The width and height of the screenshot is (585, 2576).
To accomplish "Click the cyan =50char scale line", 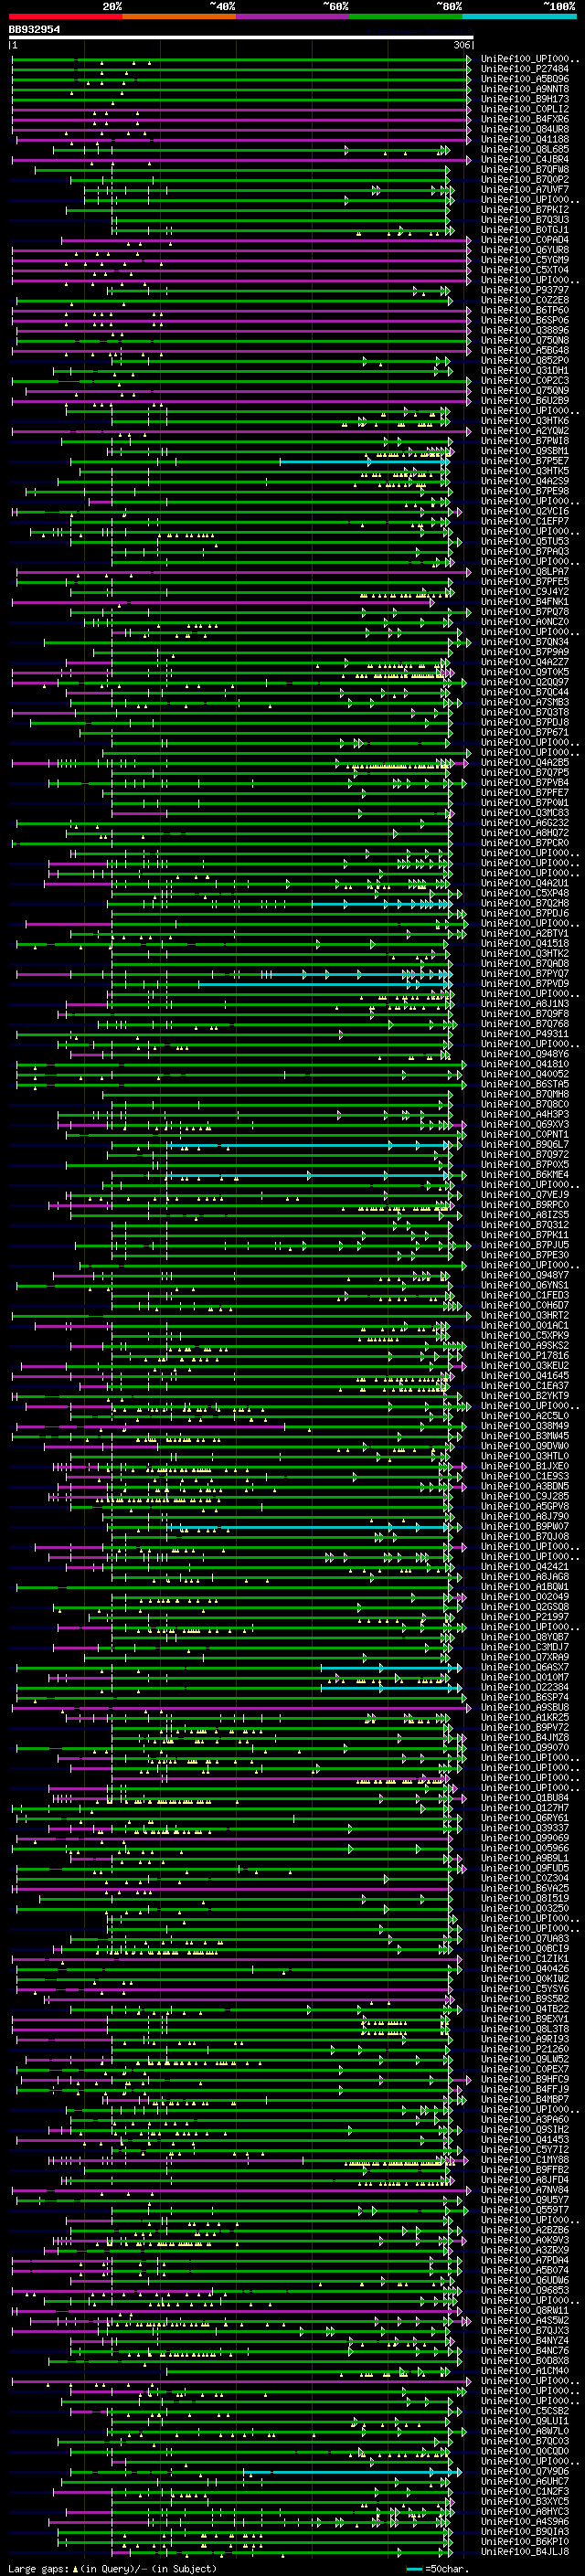I will (415, 2569).
